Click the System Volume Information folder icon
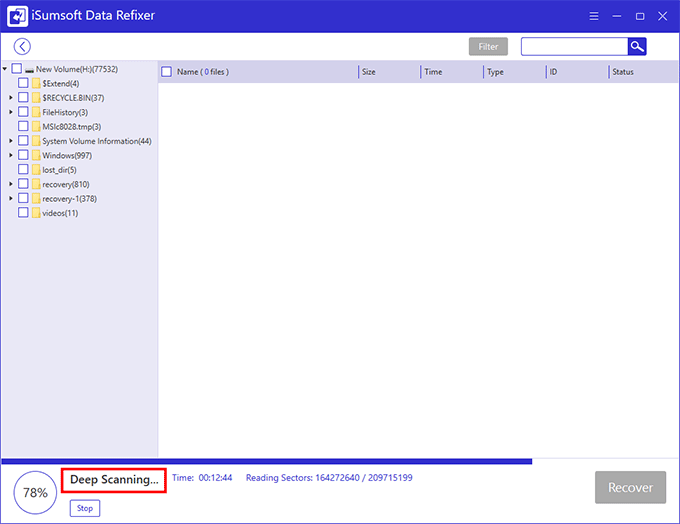This screenshot has width=680, height=524. [x=36, y=141]
